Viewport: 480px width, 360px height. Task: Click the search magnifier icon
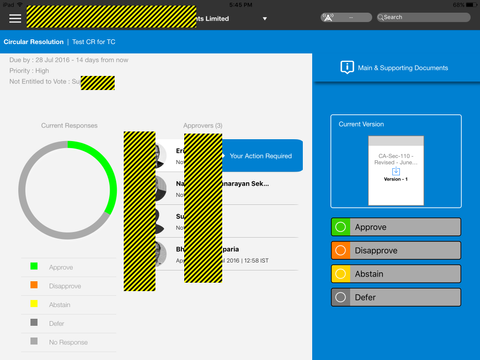coord(380,17)
